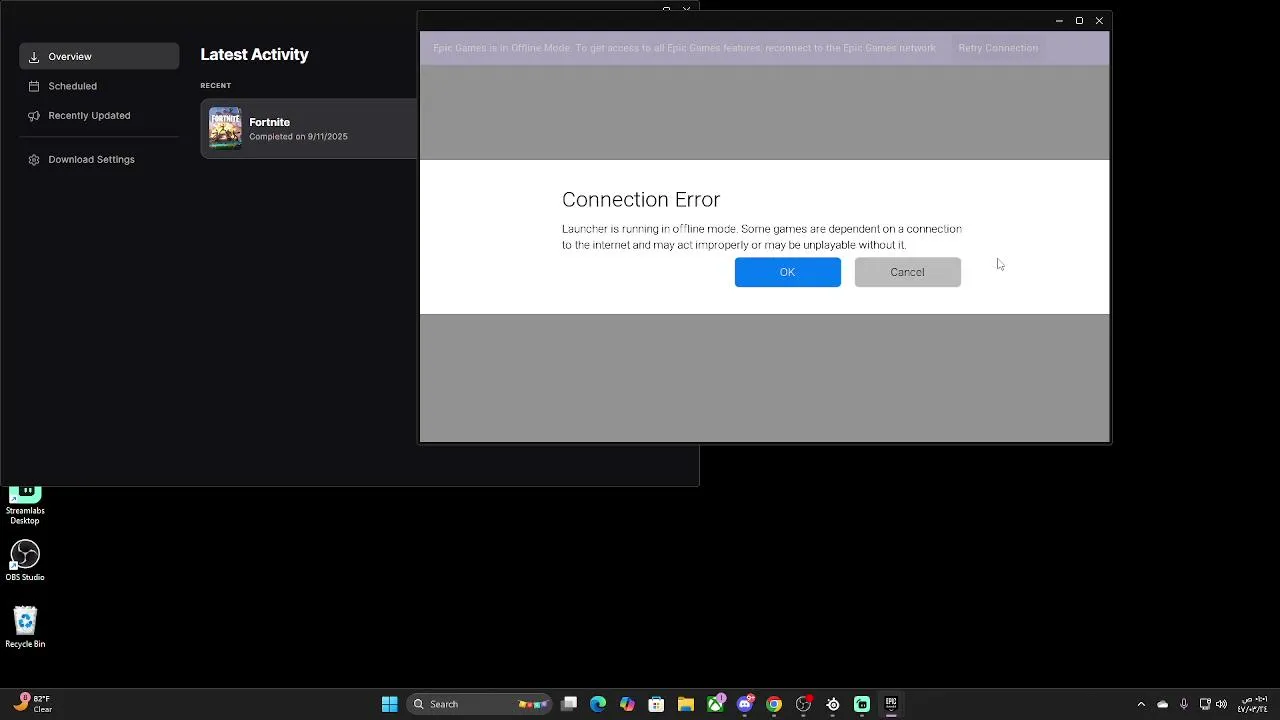
Task: Click the OneDrive cloud tray icon
Action: [x=1162, y=704]
